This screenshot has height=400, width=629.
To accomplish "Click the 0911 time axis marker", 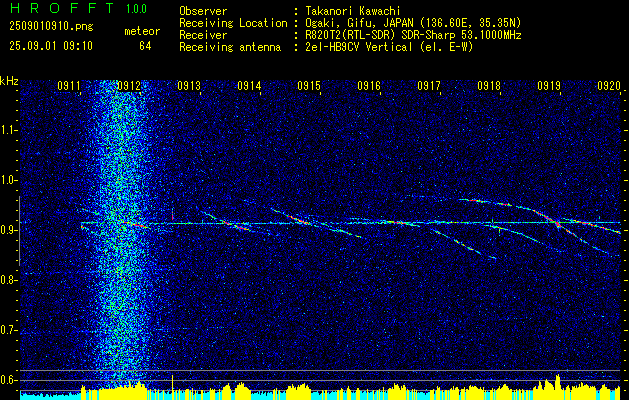I will point(69,85).
